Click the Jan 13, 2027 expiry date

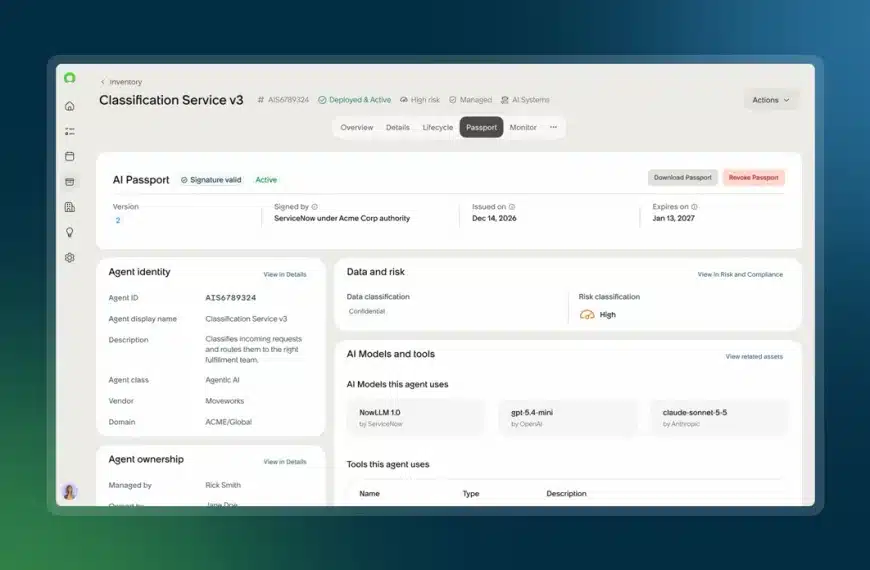[x=674, y=218]
